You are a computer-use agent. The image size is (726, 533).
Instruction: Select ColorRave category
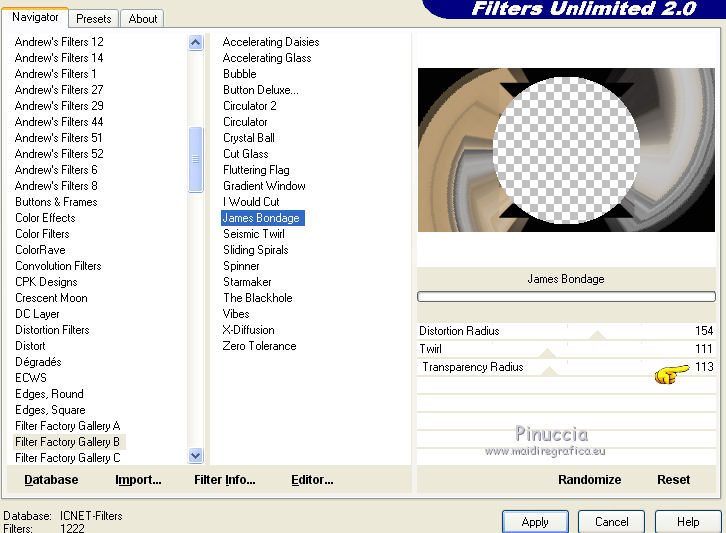coord(40,250)
